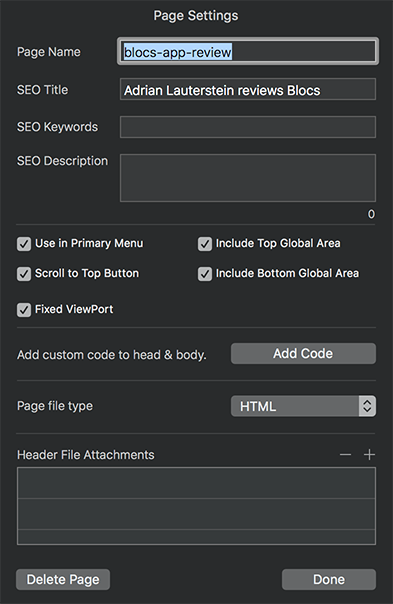The height and width of the screenshot is (604, 393).
Task: Toggle Use in Primary Menu checkbox
Action: (24, 244)
